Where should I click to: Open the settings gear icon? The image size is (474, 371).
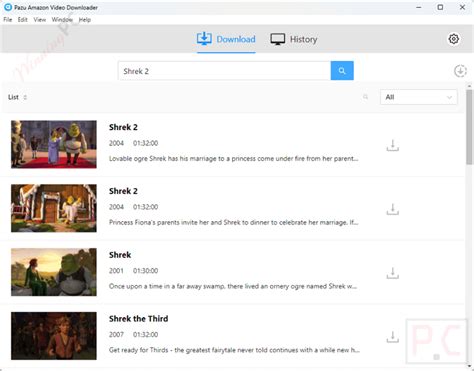453,39
